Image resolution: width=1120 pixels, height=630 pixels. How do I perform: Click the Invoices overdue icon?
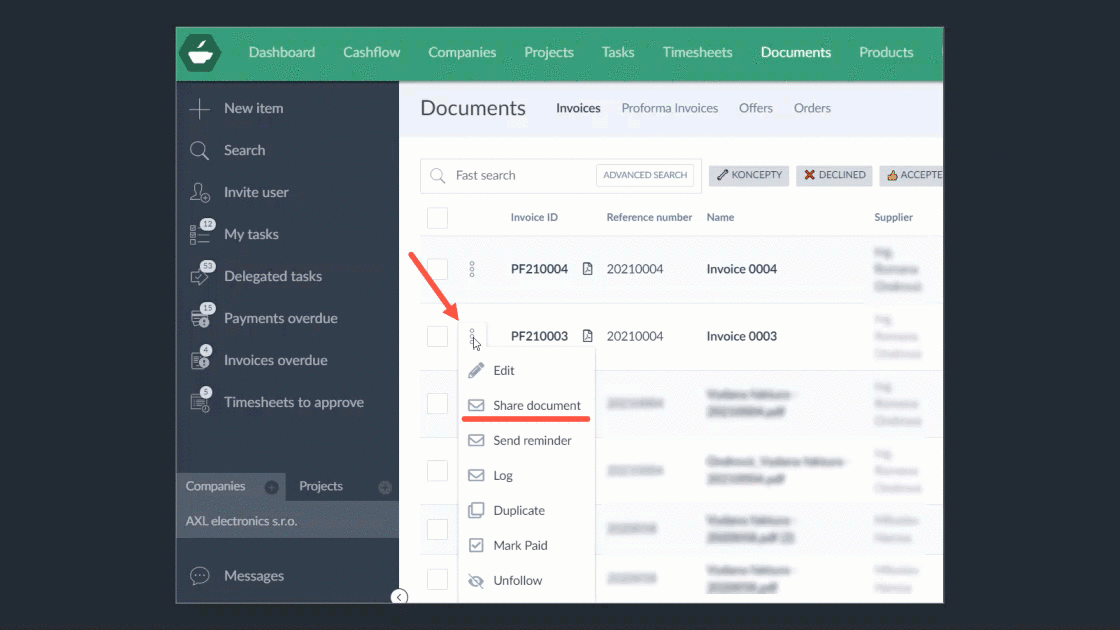[x=201, y=358]
